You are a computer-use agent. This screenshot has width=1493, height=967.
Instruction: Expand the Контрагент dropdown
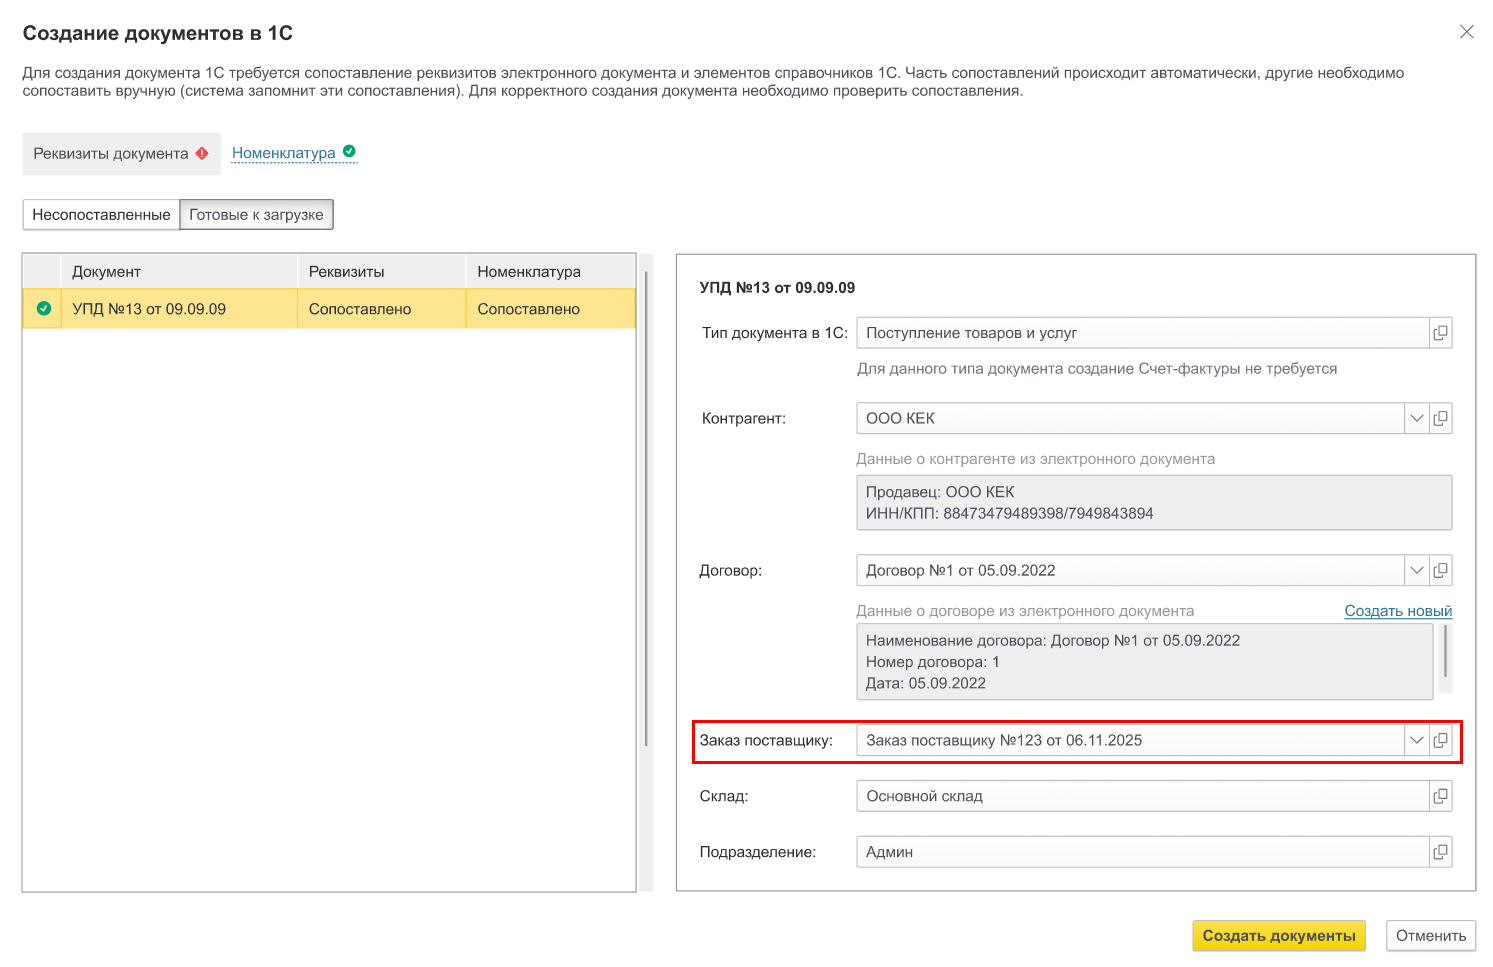1416,418
